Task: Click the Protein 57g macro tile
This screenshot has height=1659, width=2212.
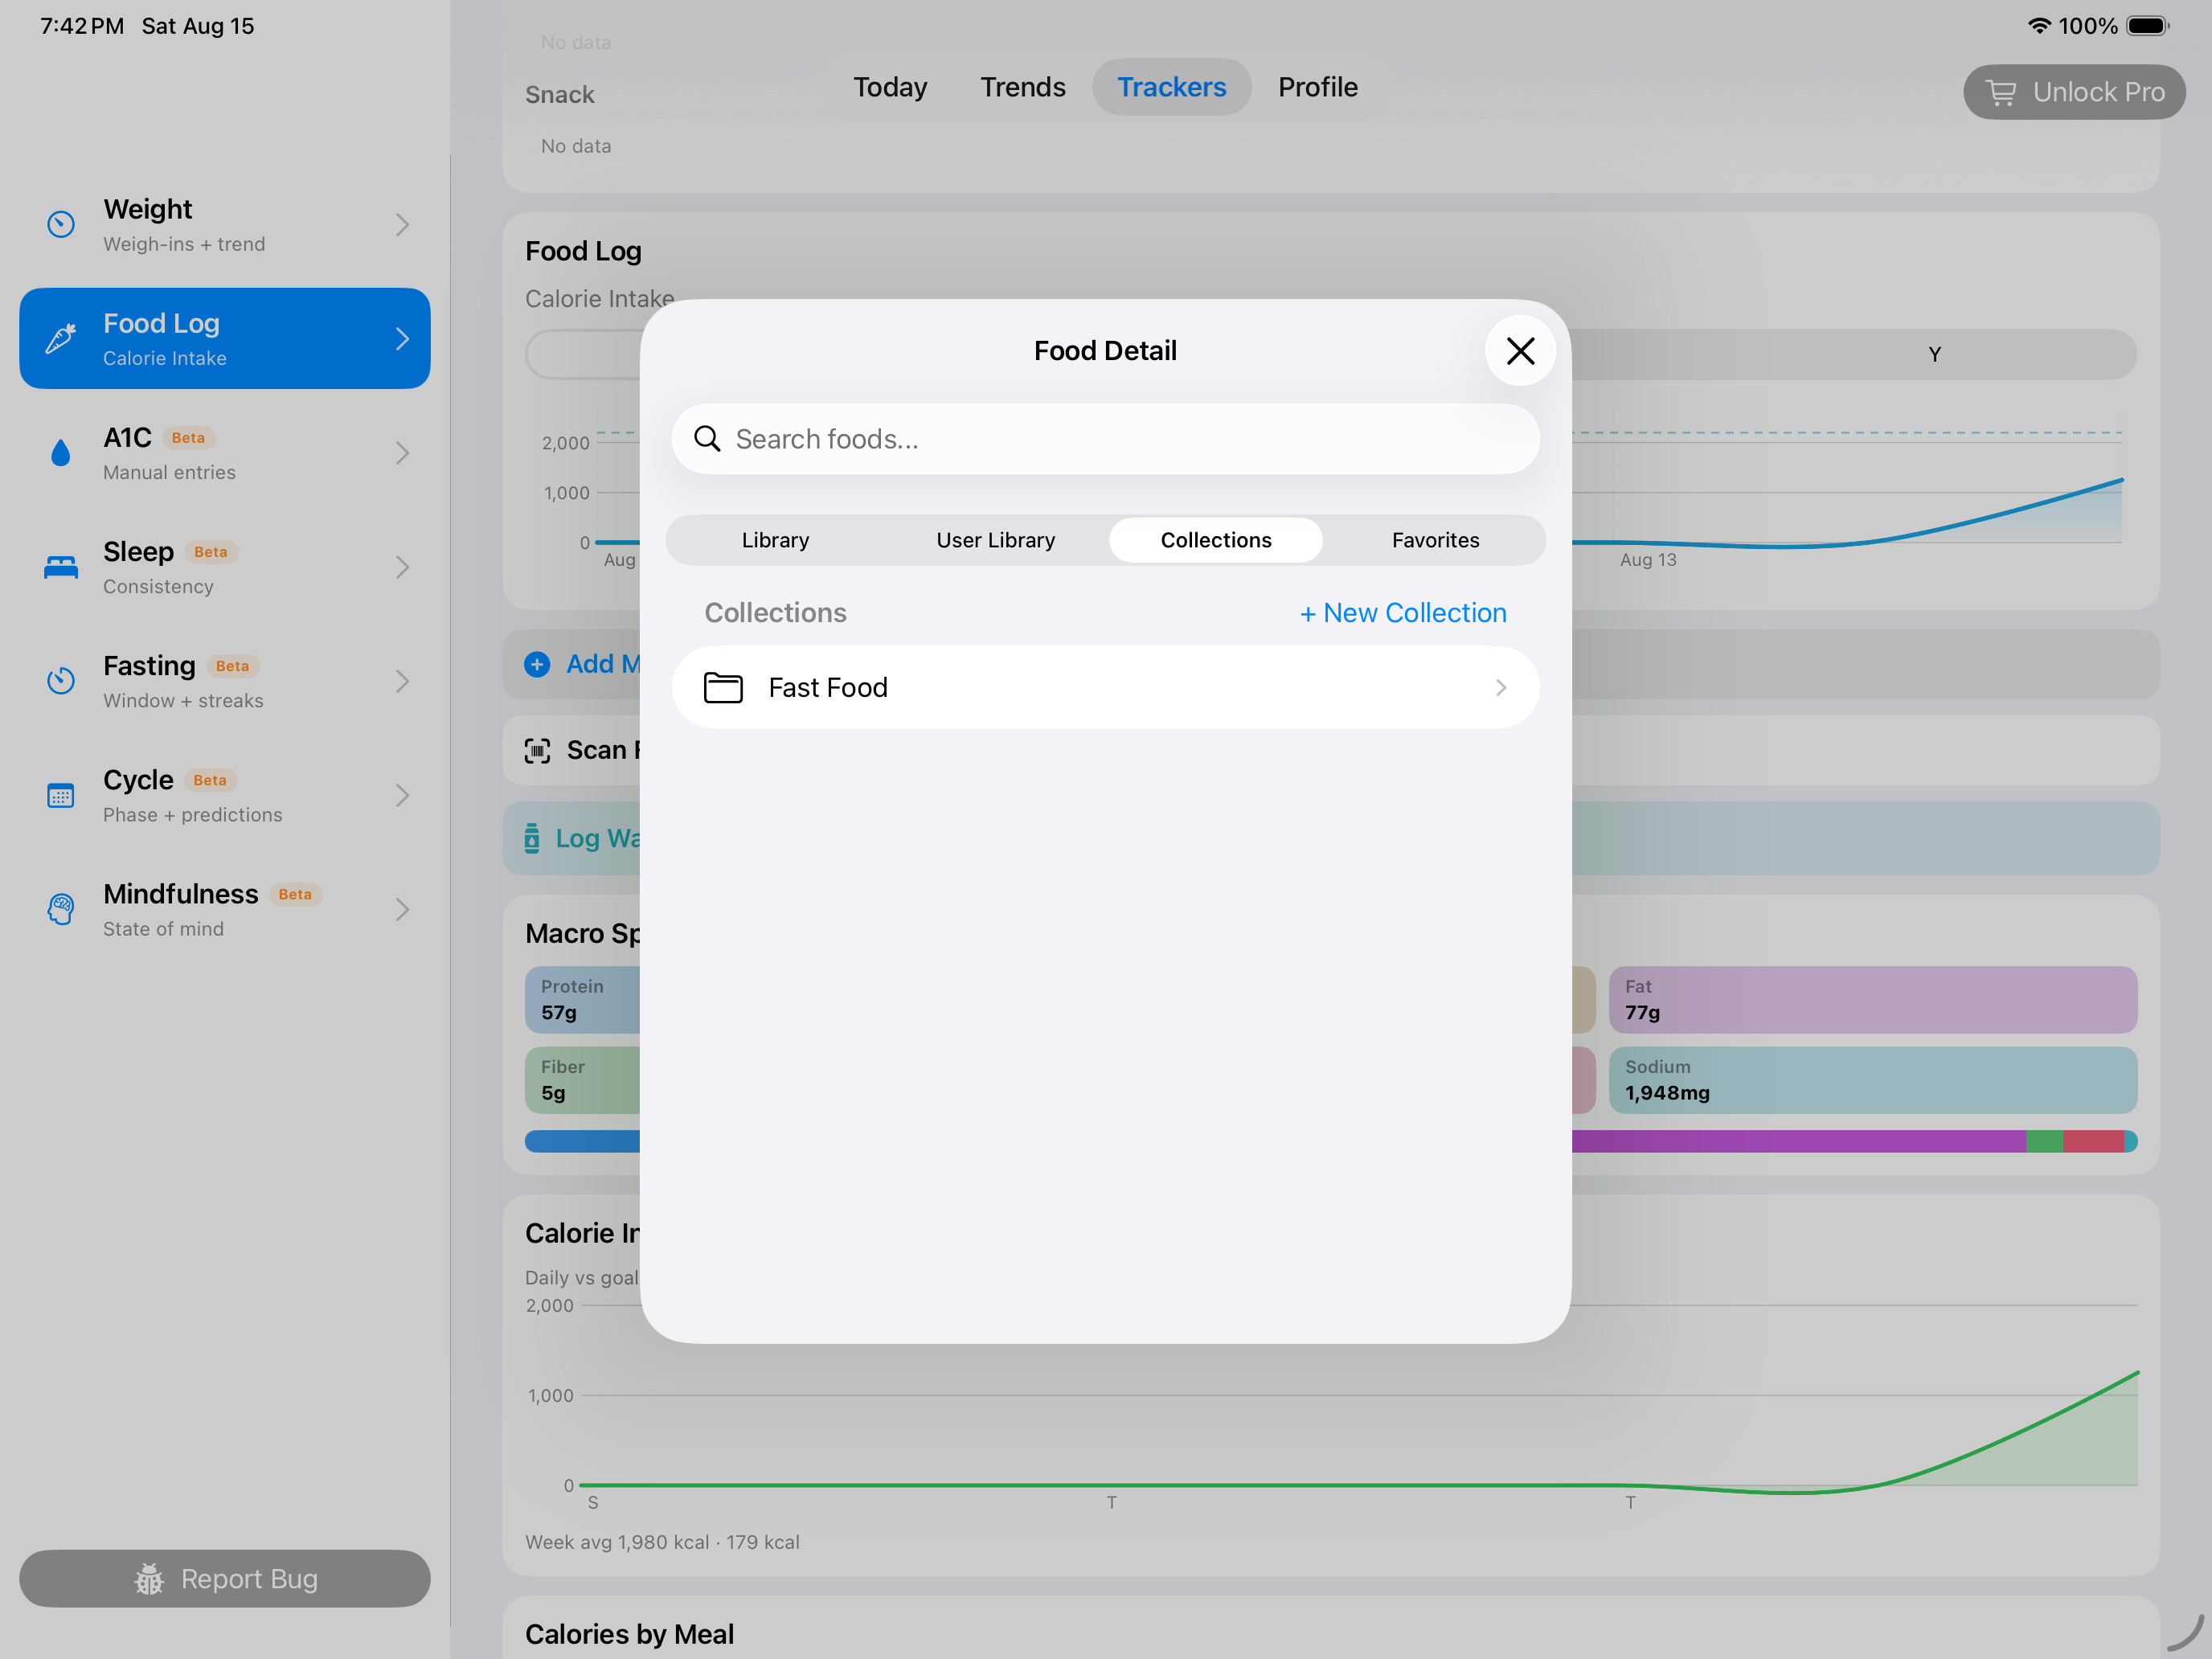Action: (583, 999)
